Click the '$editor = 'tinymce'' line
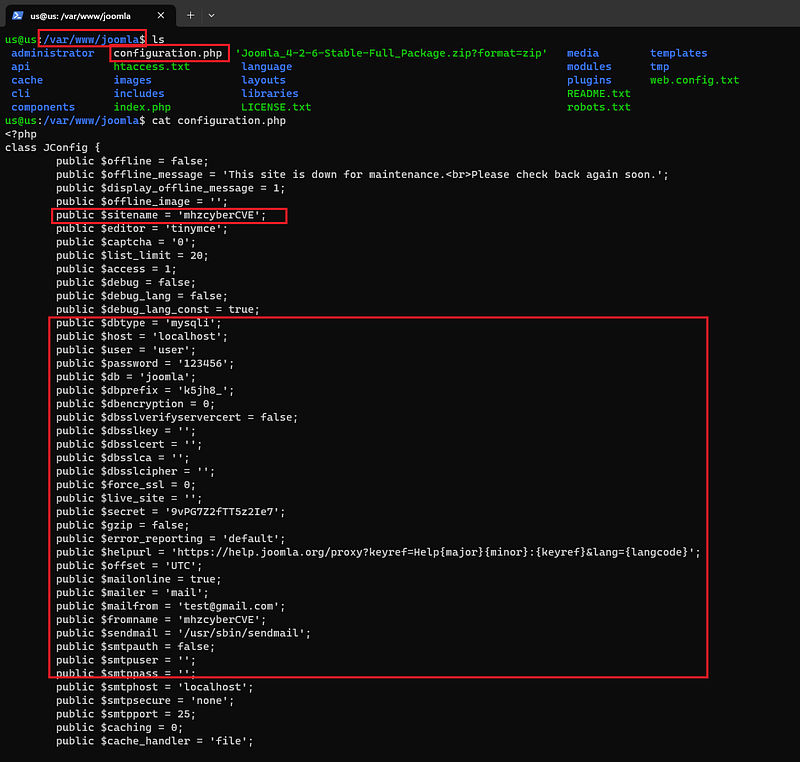Screen dimensions: 800x762 pos(142,228)
